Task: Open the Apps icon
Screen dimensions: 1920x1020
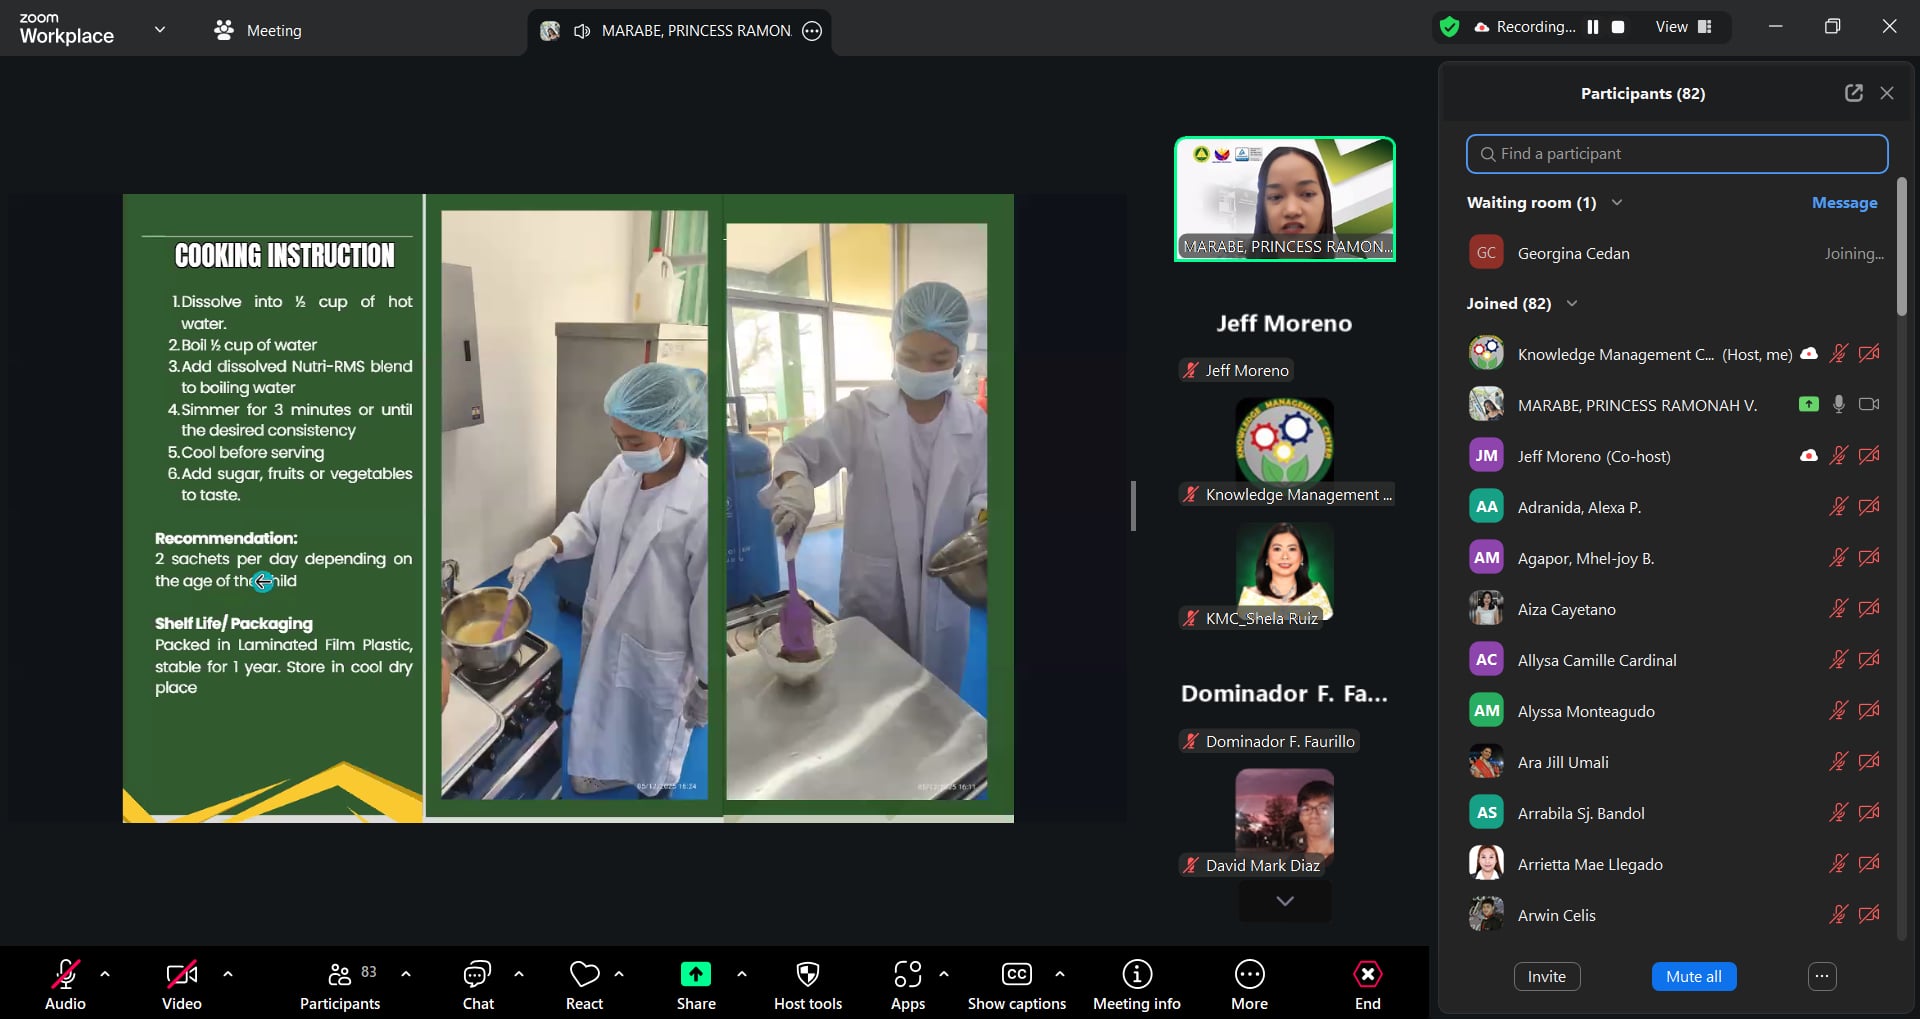Action: coord(907,975)
